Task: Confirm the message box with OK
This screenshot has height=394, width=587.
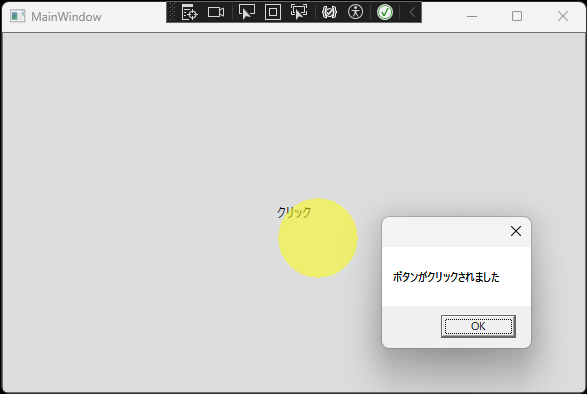Action: pyautogui.click(x=478, y=326)
